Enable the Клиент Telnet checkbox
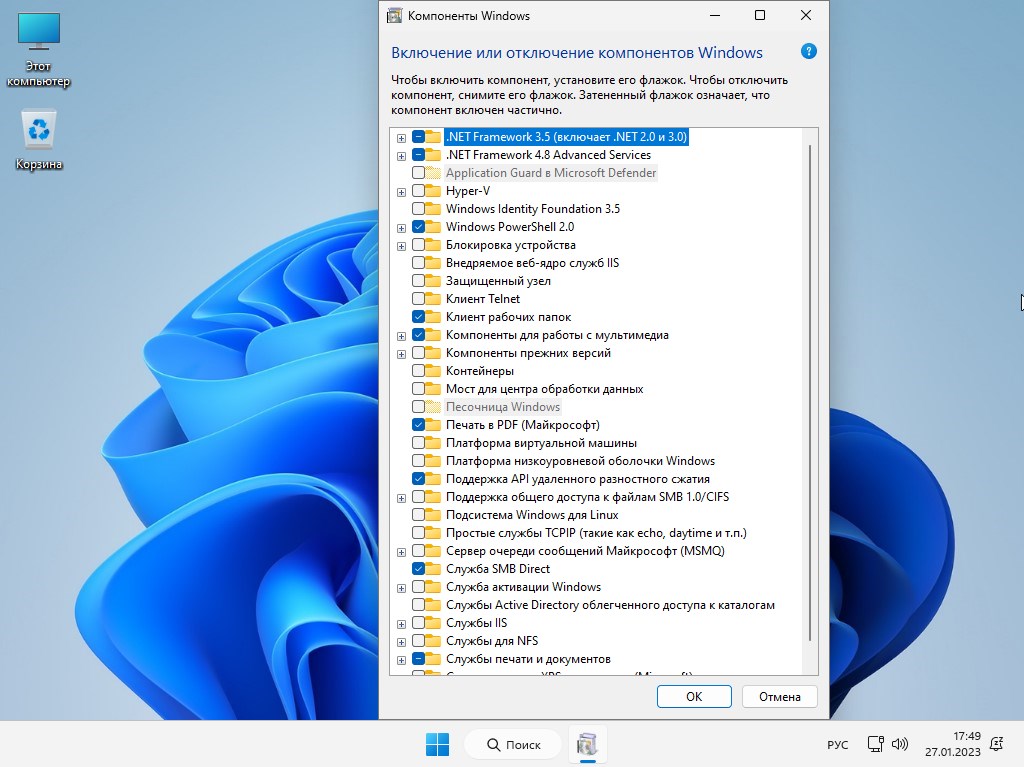1024x767 pixels. click(x=418, y=299)
